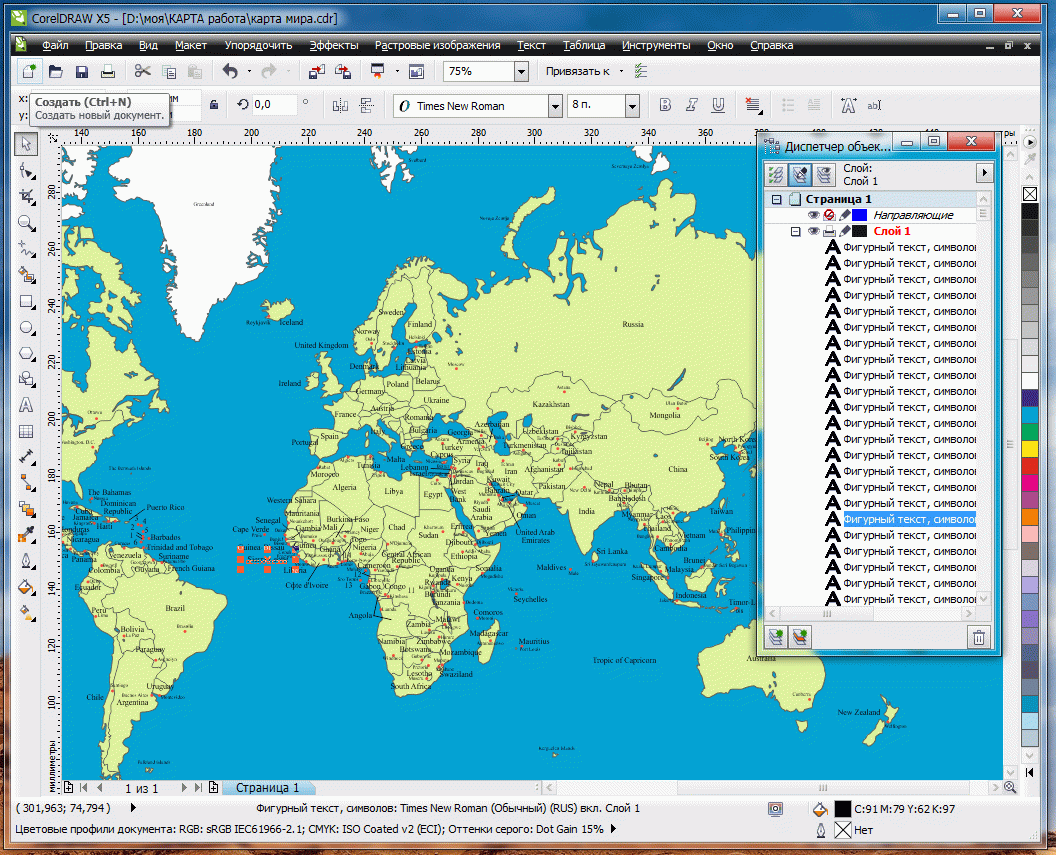The height and width of the screenshot is (855, 1056).
Task: Select the Zoom tool in the toolbox
Action: pos(27,223)
